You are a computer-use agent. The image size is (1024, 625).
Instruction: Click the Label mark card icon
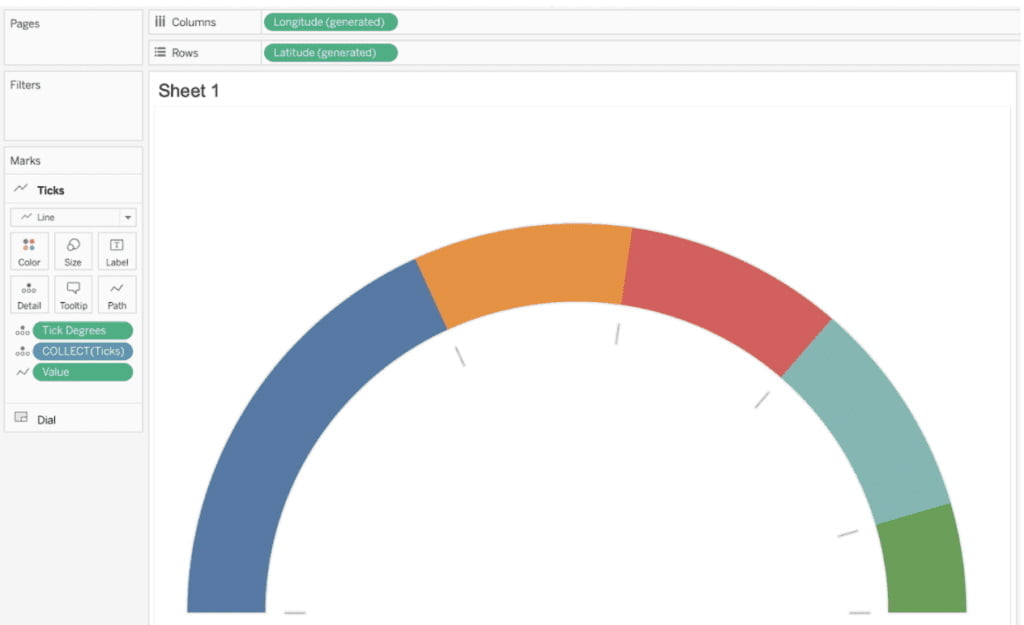tap(117, 251)
